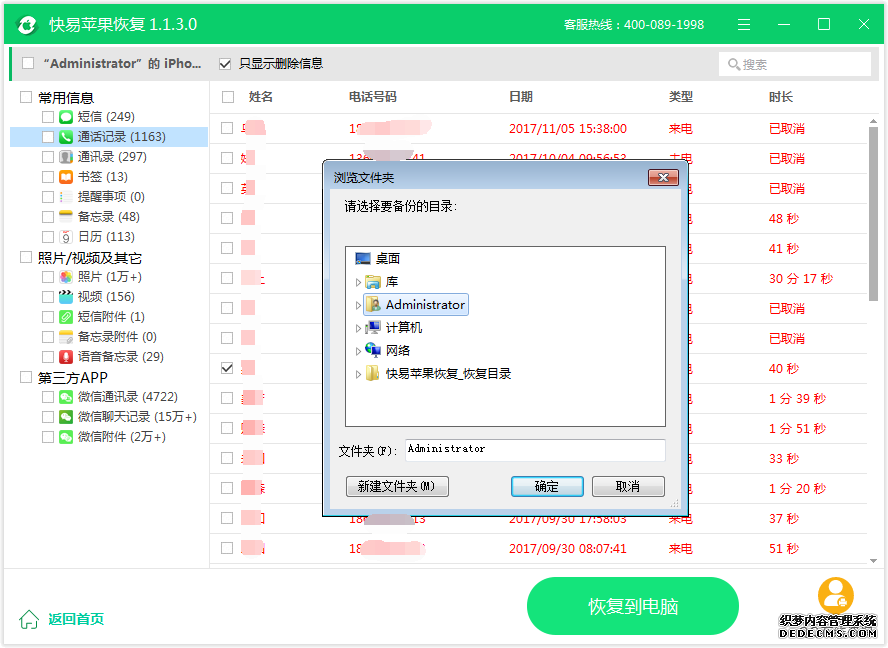Click the scrollbar down arrow of call list
The width and height of the screenshot is (888, 648).
click(x=873, y=560)
